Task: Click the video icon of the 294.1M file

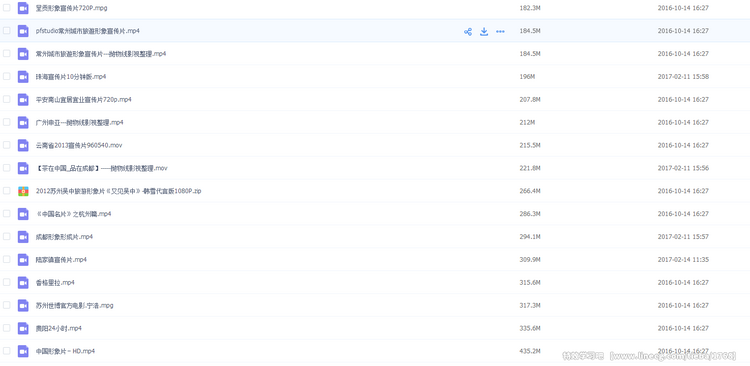Action: click(23, 237)
